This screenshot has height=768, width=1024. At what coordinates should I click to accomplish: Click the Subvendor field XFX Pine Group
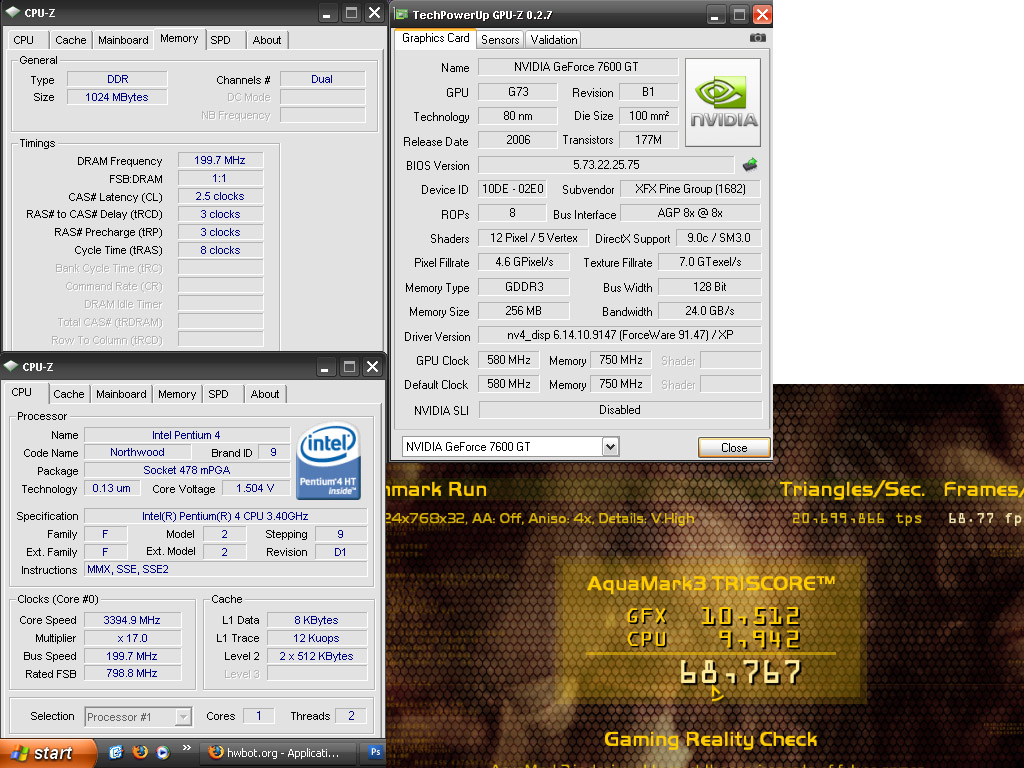point(690,189)
